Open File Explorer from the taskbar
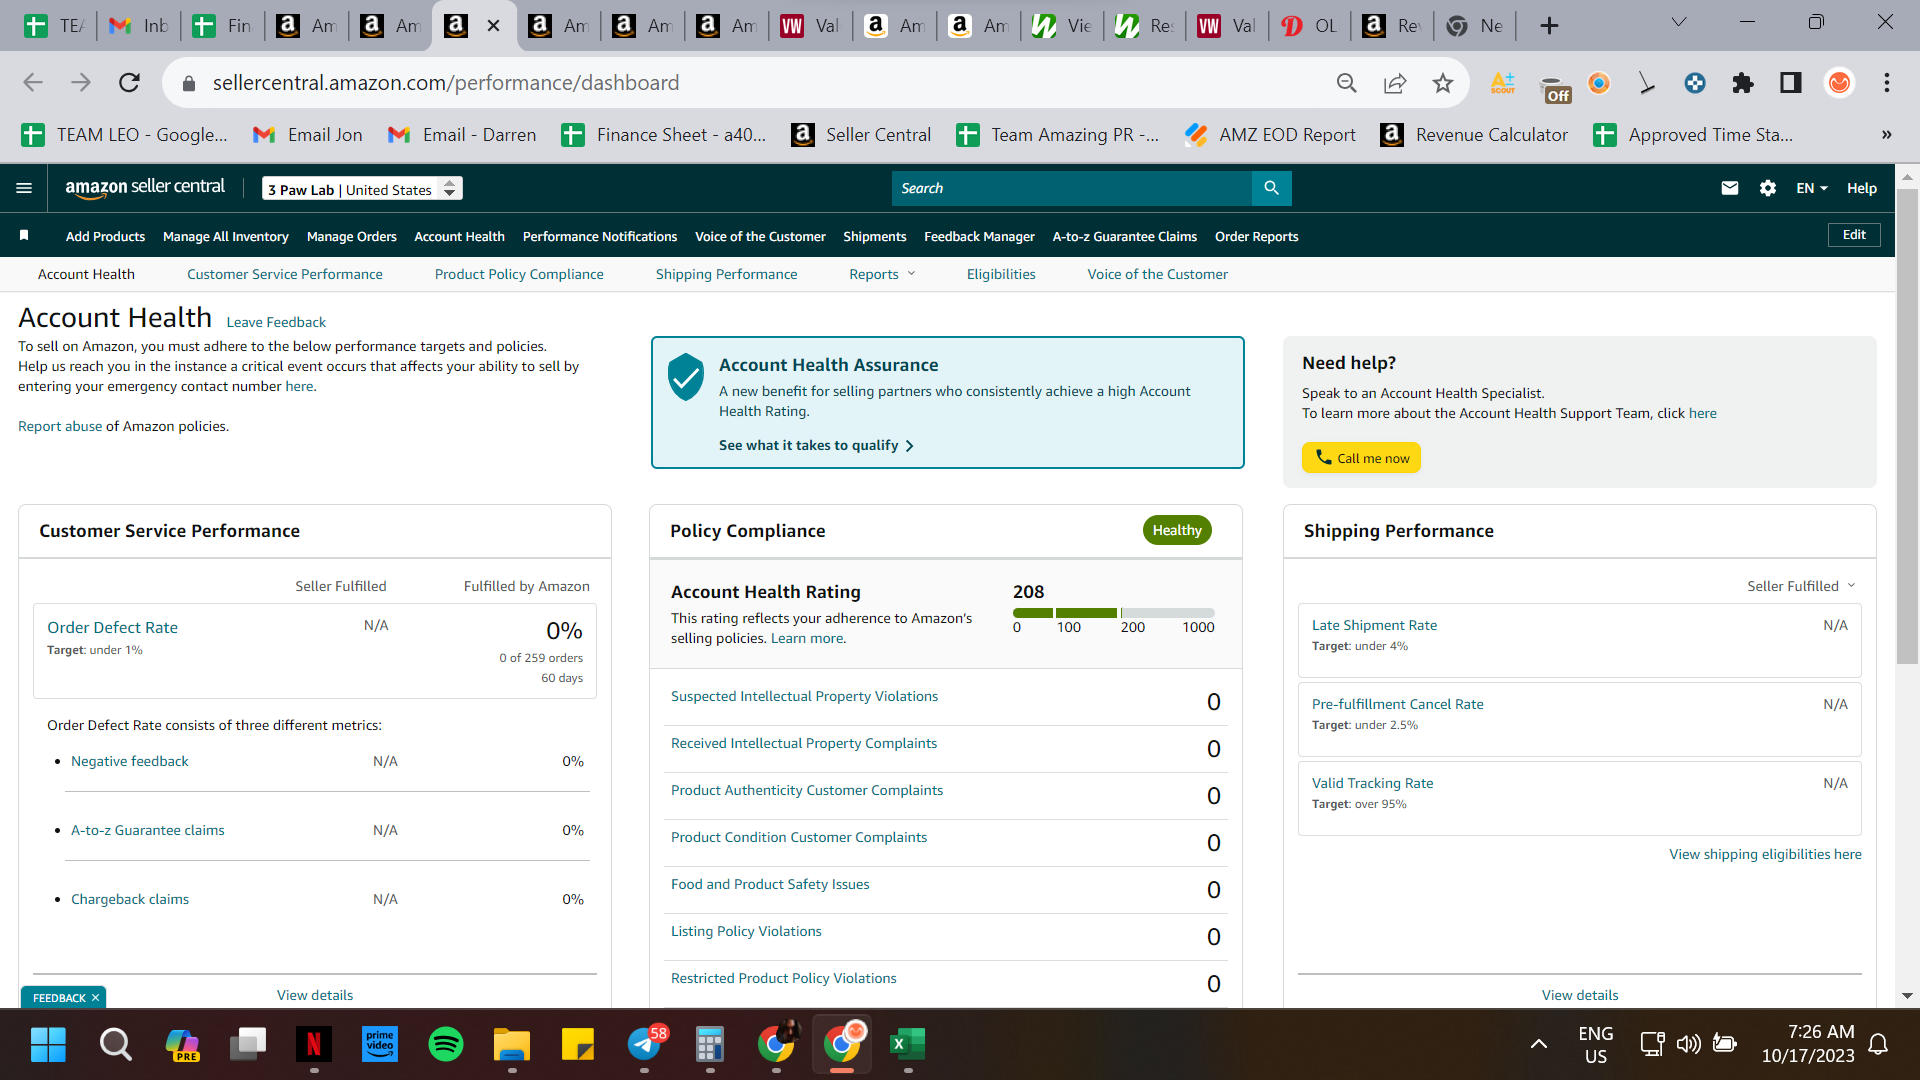The image size is (1920, 1080). 512,1045
